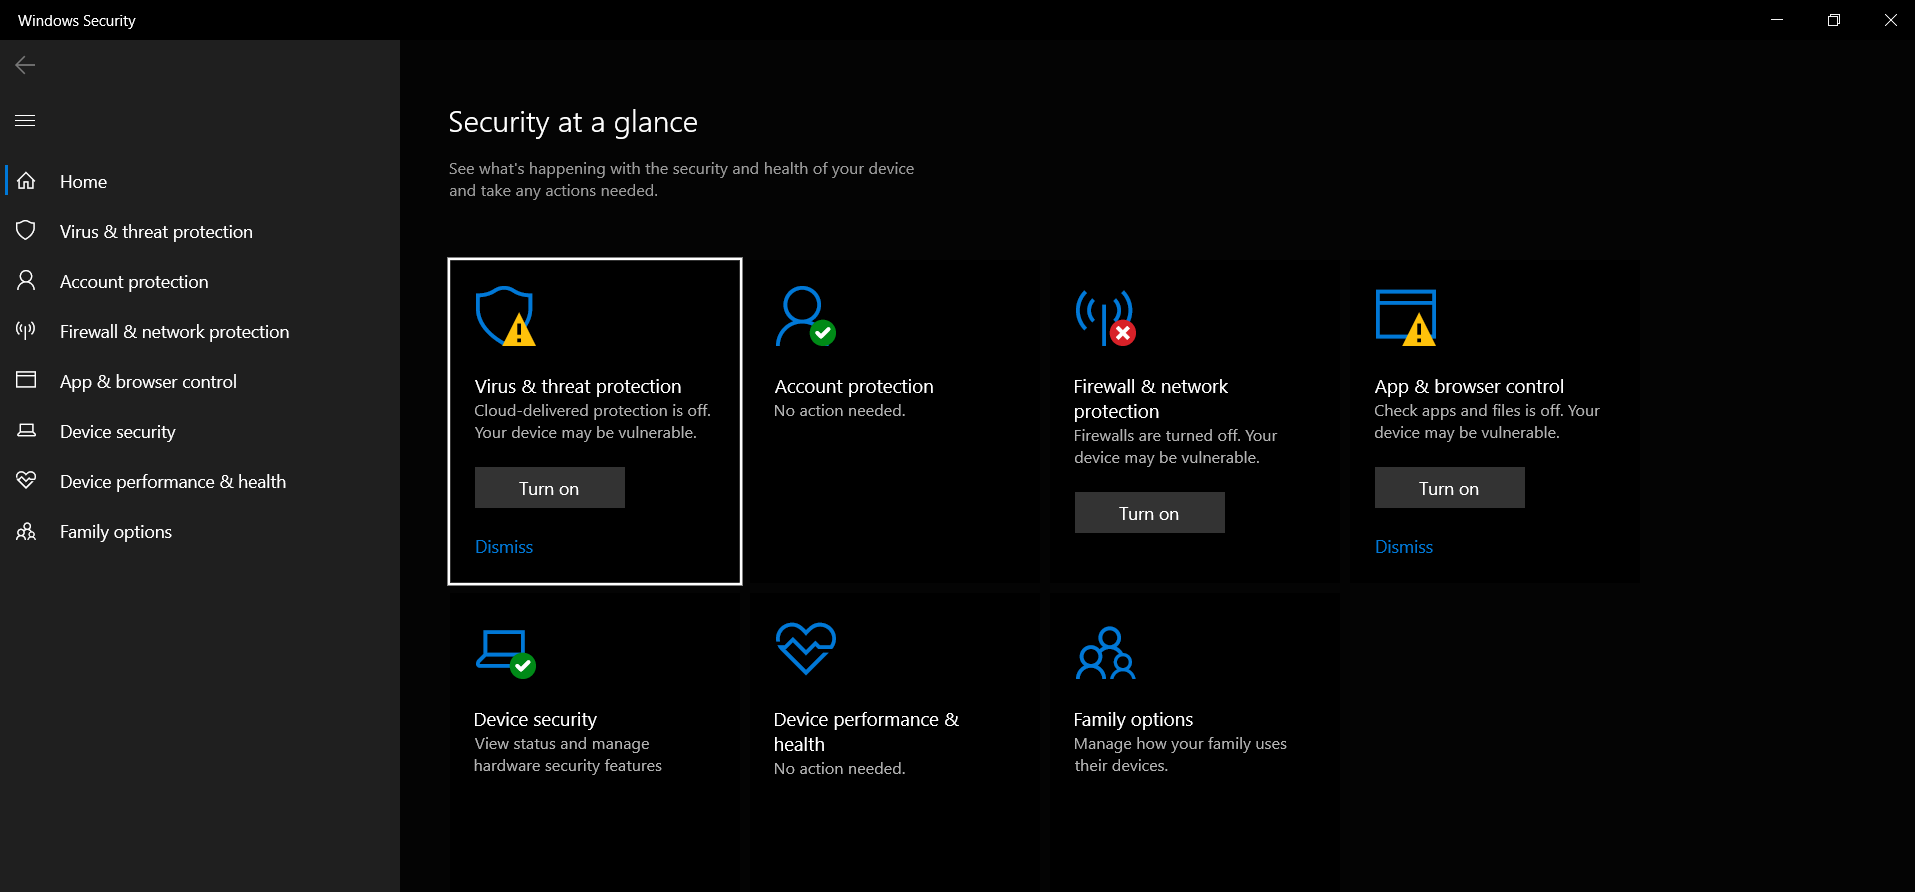Turn on App & browser control

pos(1449,488)
